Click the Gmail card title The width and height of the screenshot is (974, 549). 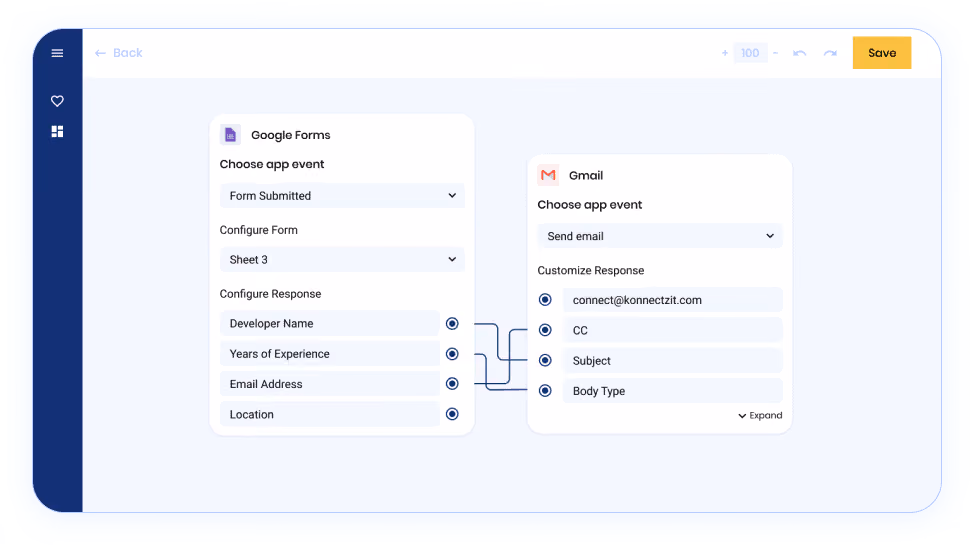[586, 175]
